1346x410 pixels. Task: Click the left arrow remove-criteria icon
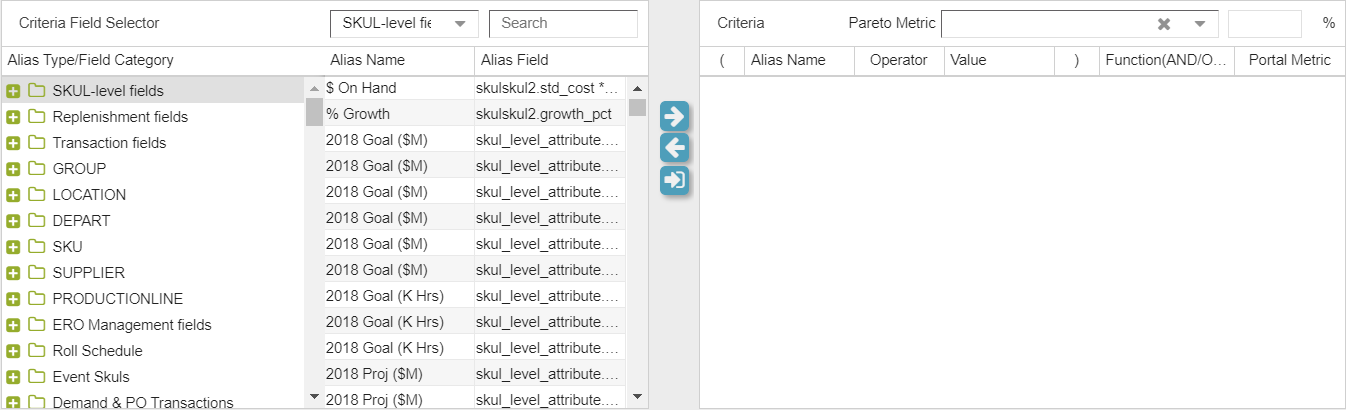pyautogui.click(x=675, y=149)
